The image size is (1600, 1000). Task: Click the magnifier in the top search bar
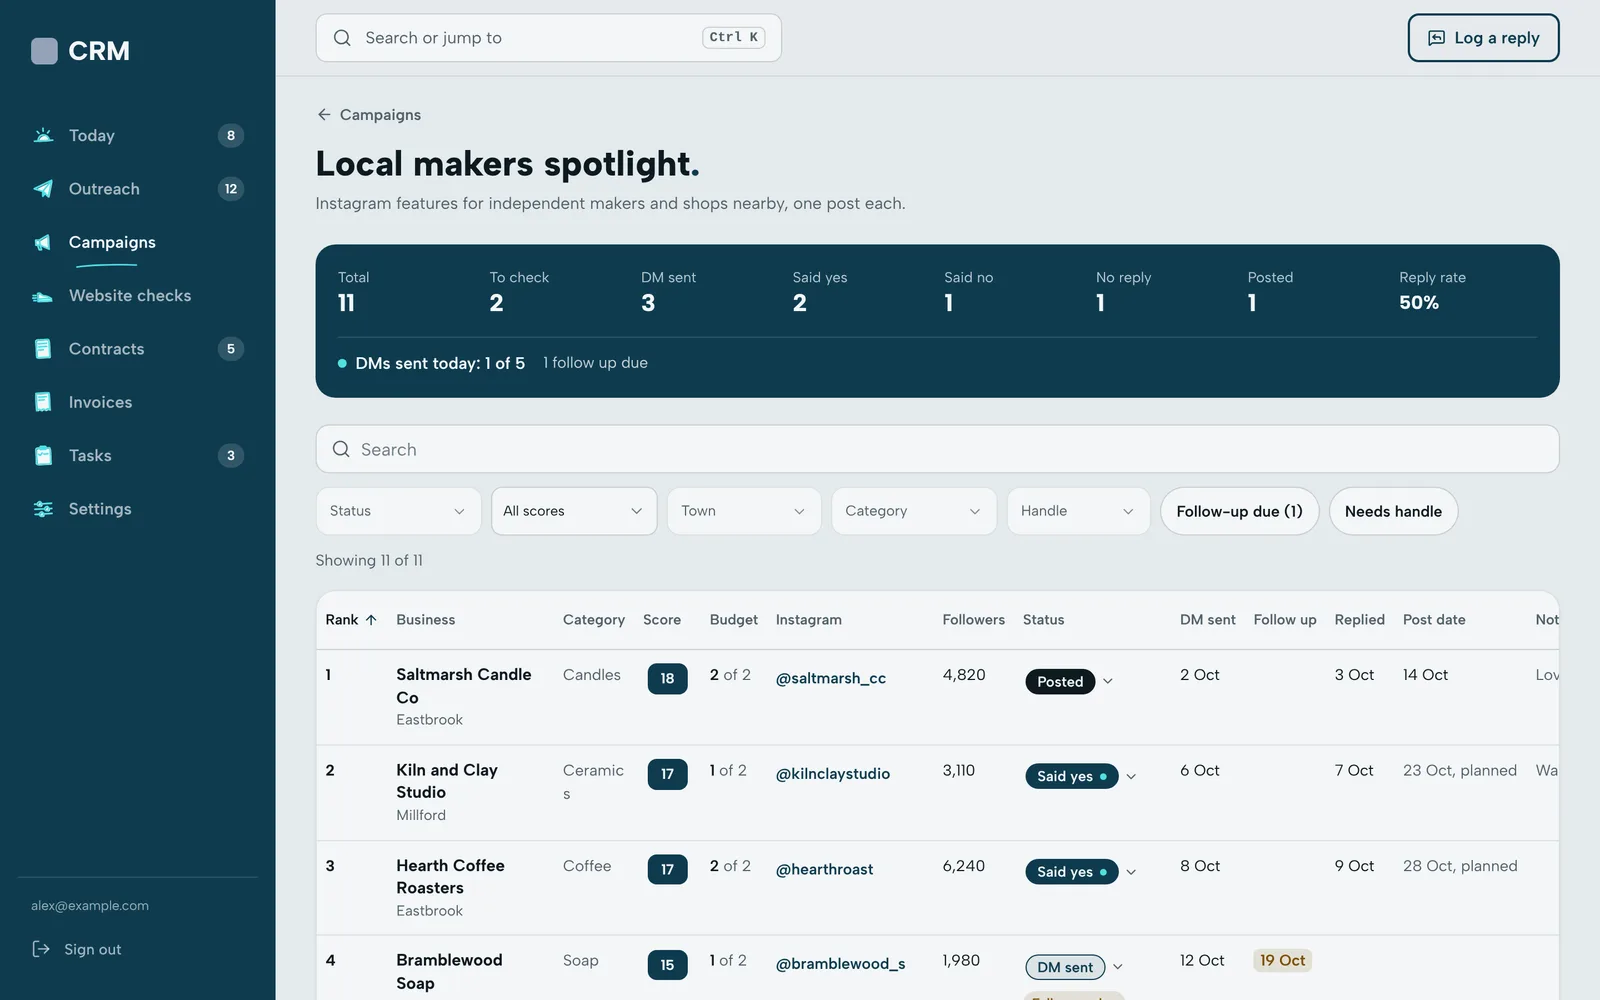[342, 38]
